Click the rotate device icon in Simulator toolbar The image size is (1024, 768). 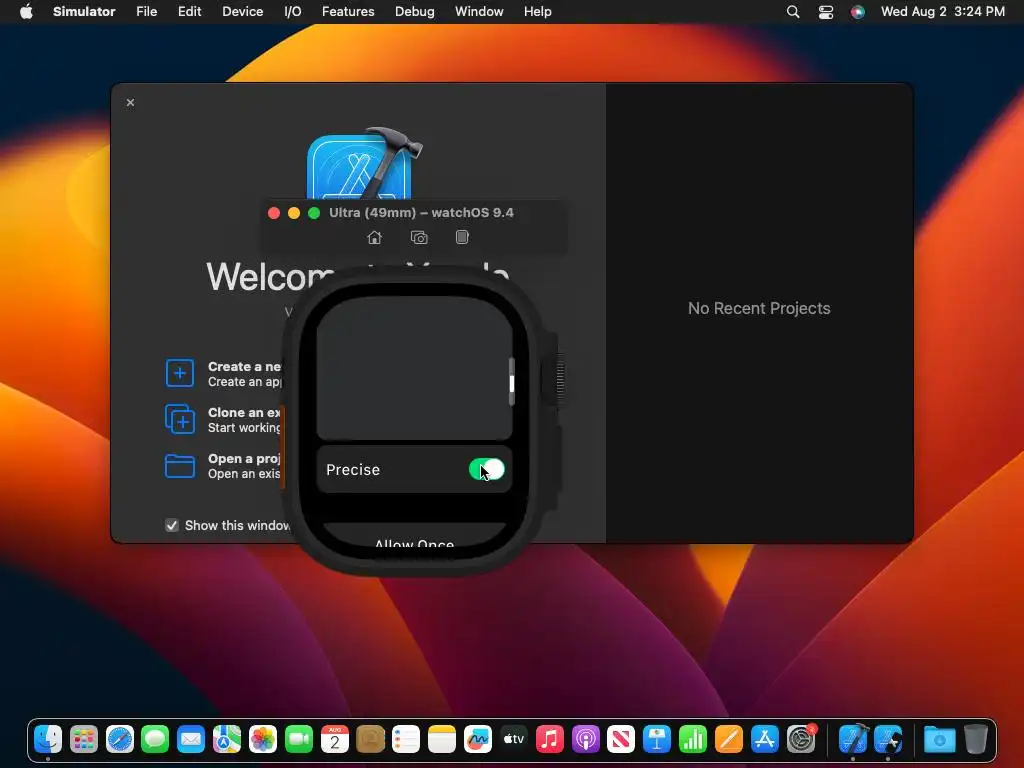462,237
